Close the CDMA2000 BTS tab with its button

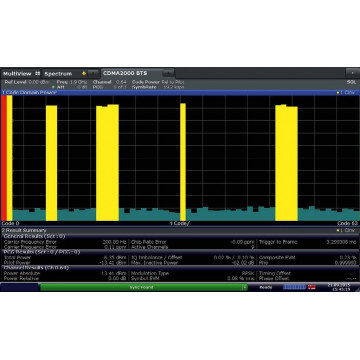(168, 73)
